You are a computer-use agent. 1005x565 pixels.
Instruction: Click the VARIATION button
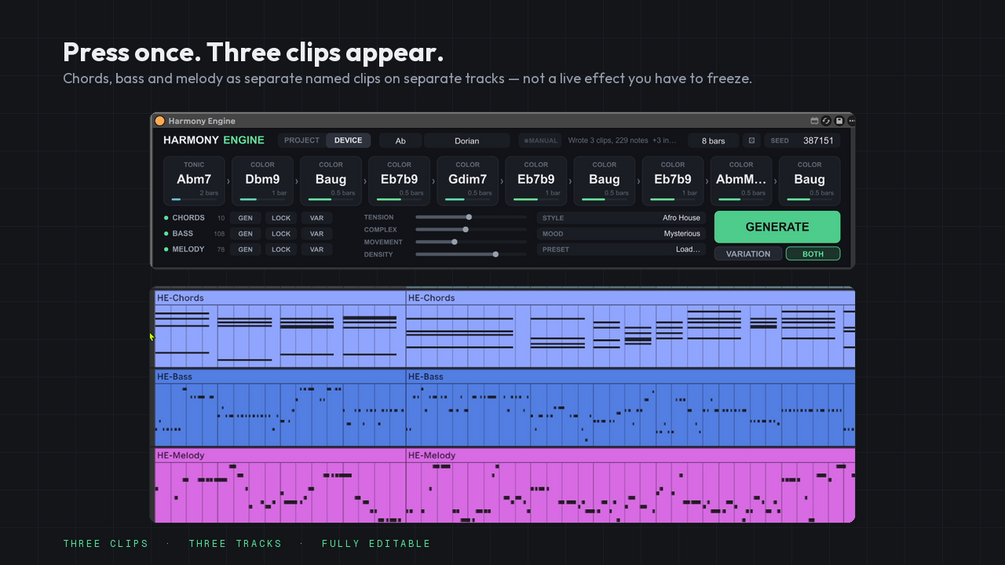click(x=748, y=254)
